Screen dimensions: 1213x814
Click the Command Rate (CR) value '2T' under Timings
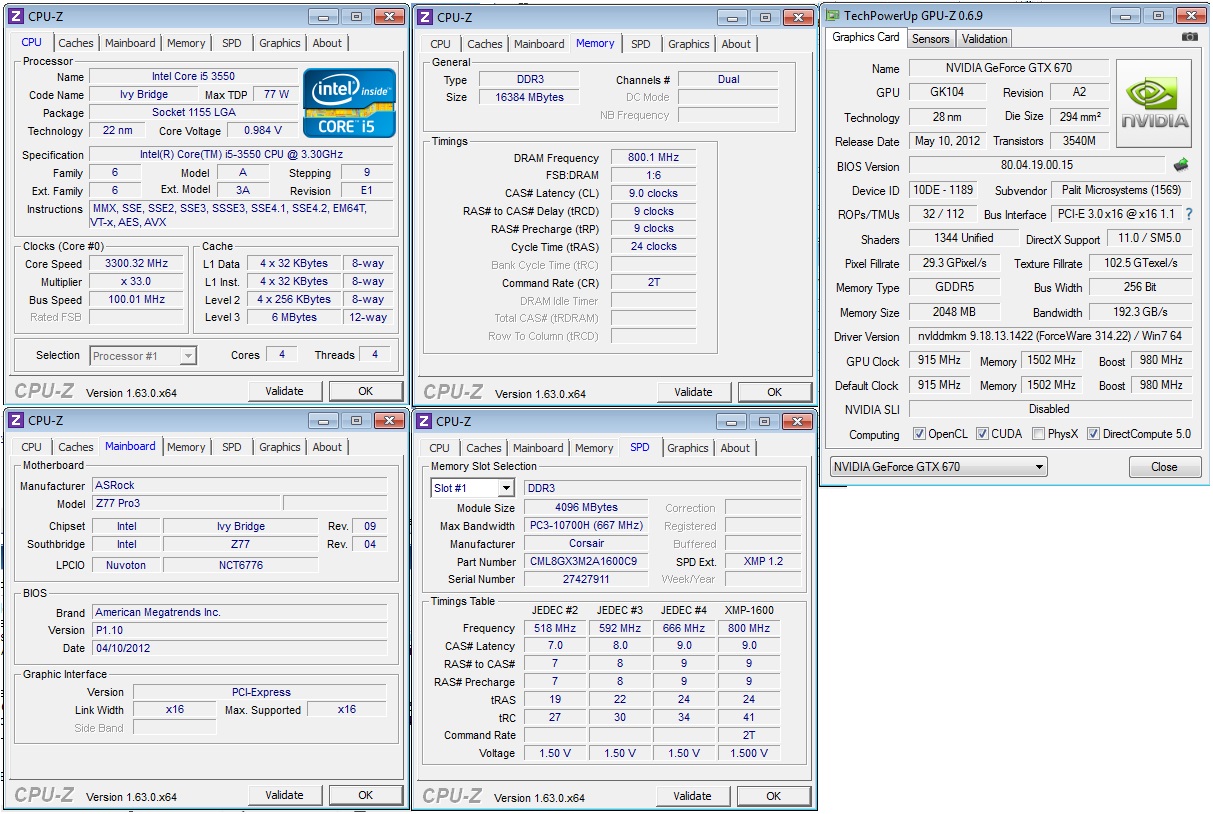coord(652,283)
